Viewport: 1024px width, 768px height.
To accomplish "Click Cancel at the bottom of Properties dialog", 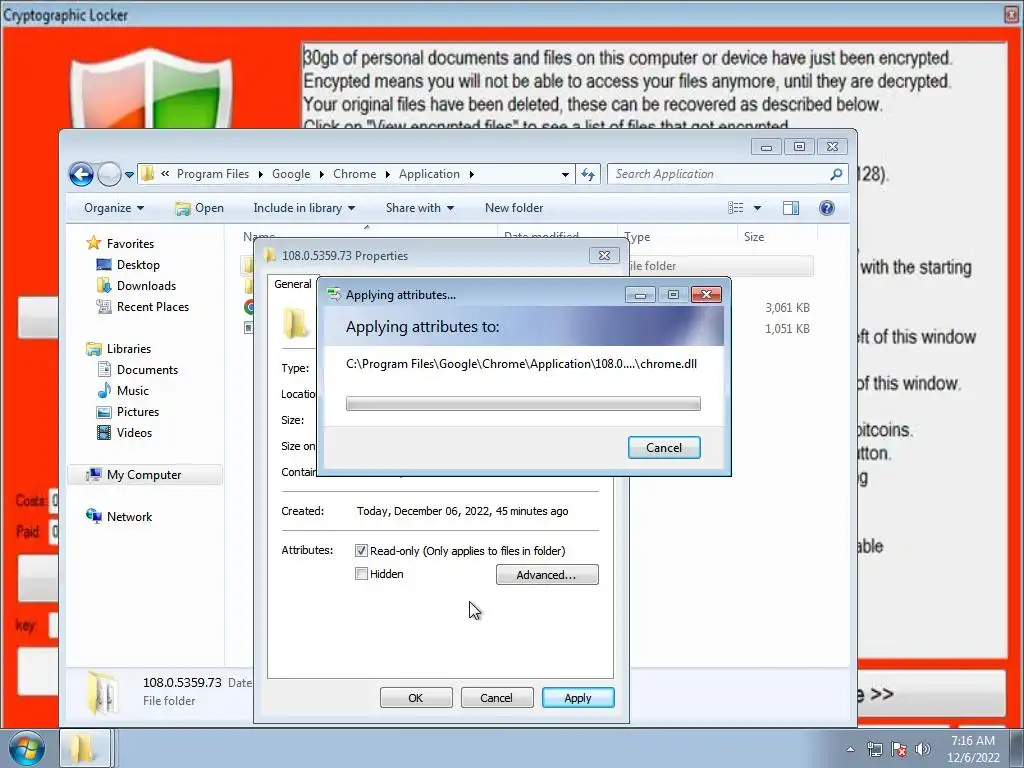I will coord(496,697).
